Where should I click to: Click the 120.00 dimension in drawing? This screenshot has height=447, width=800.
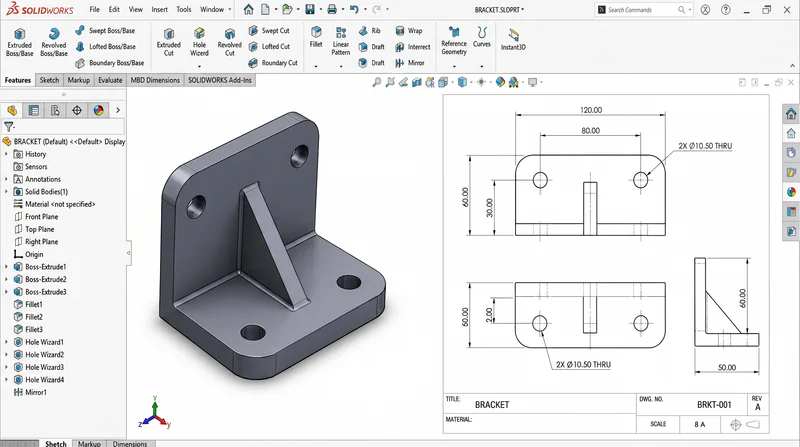[590, 110]
